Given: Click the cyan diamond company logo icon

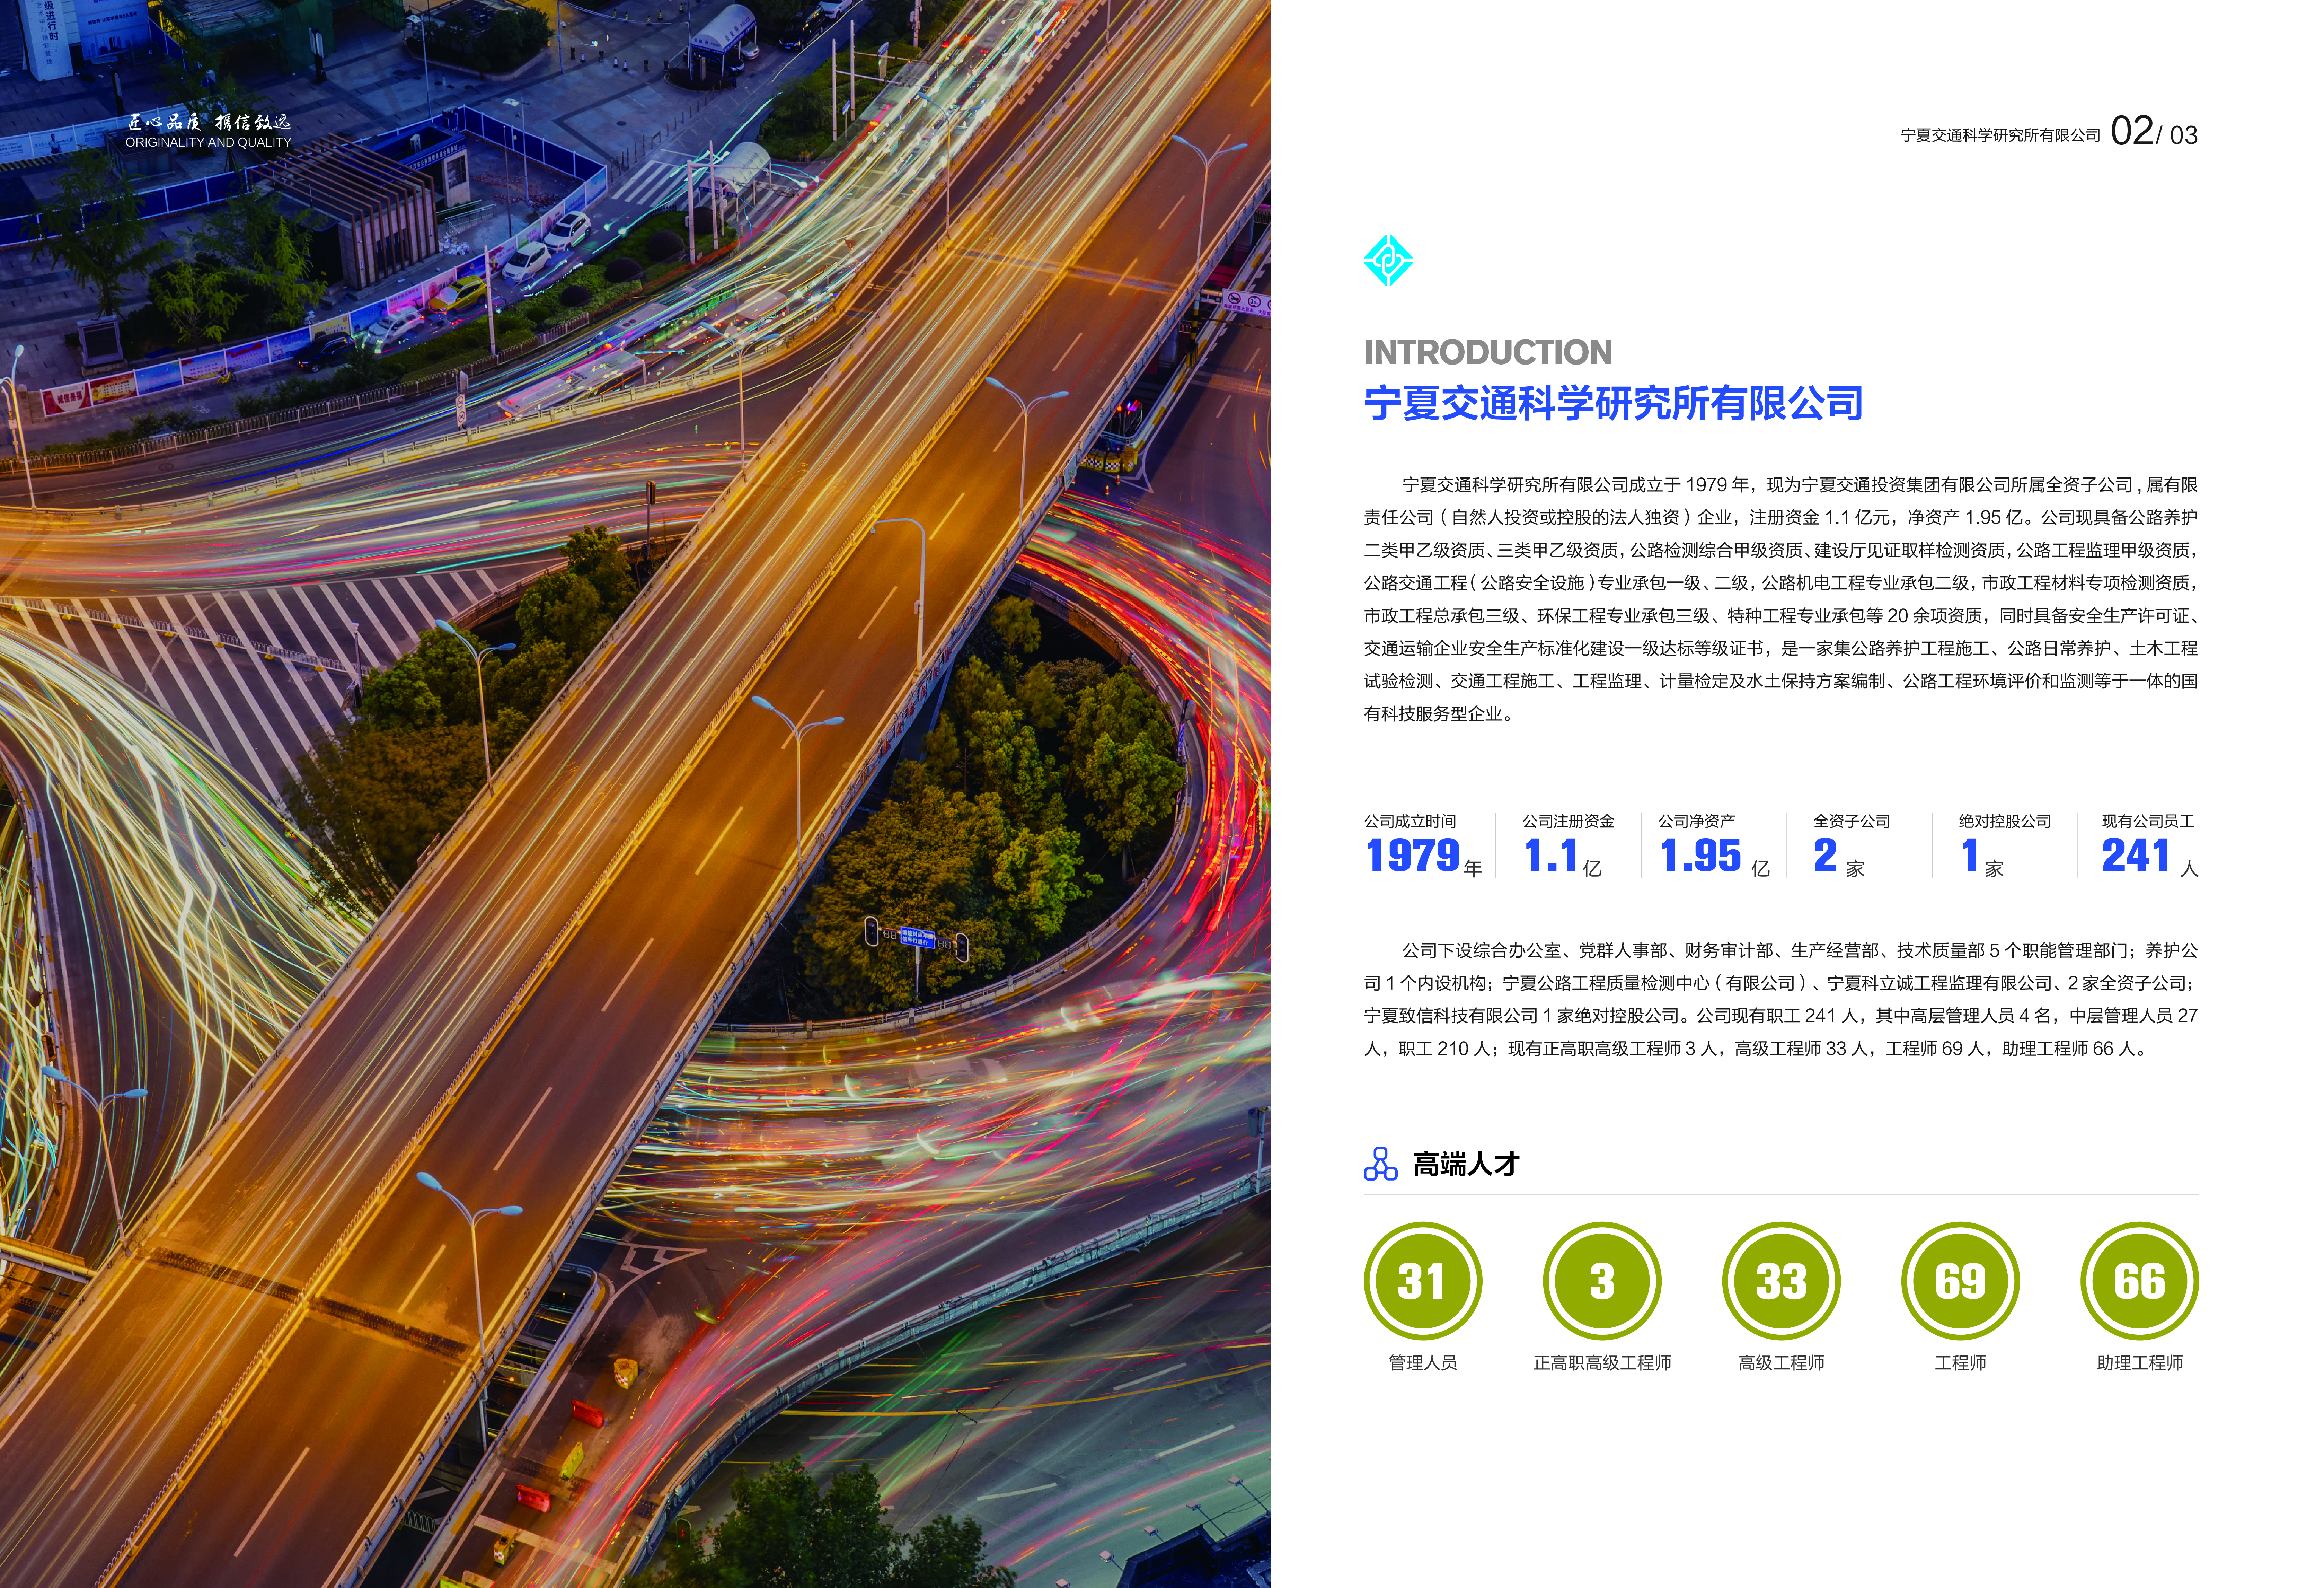Looking at the screenshot, I should tap(1388, 260).
